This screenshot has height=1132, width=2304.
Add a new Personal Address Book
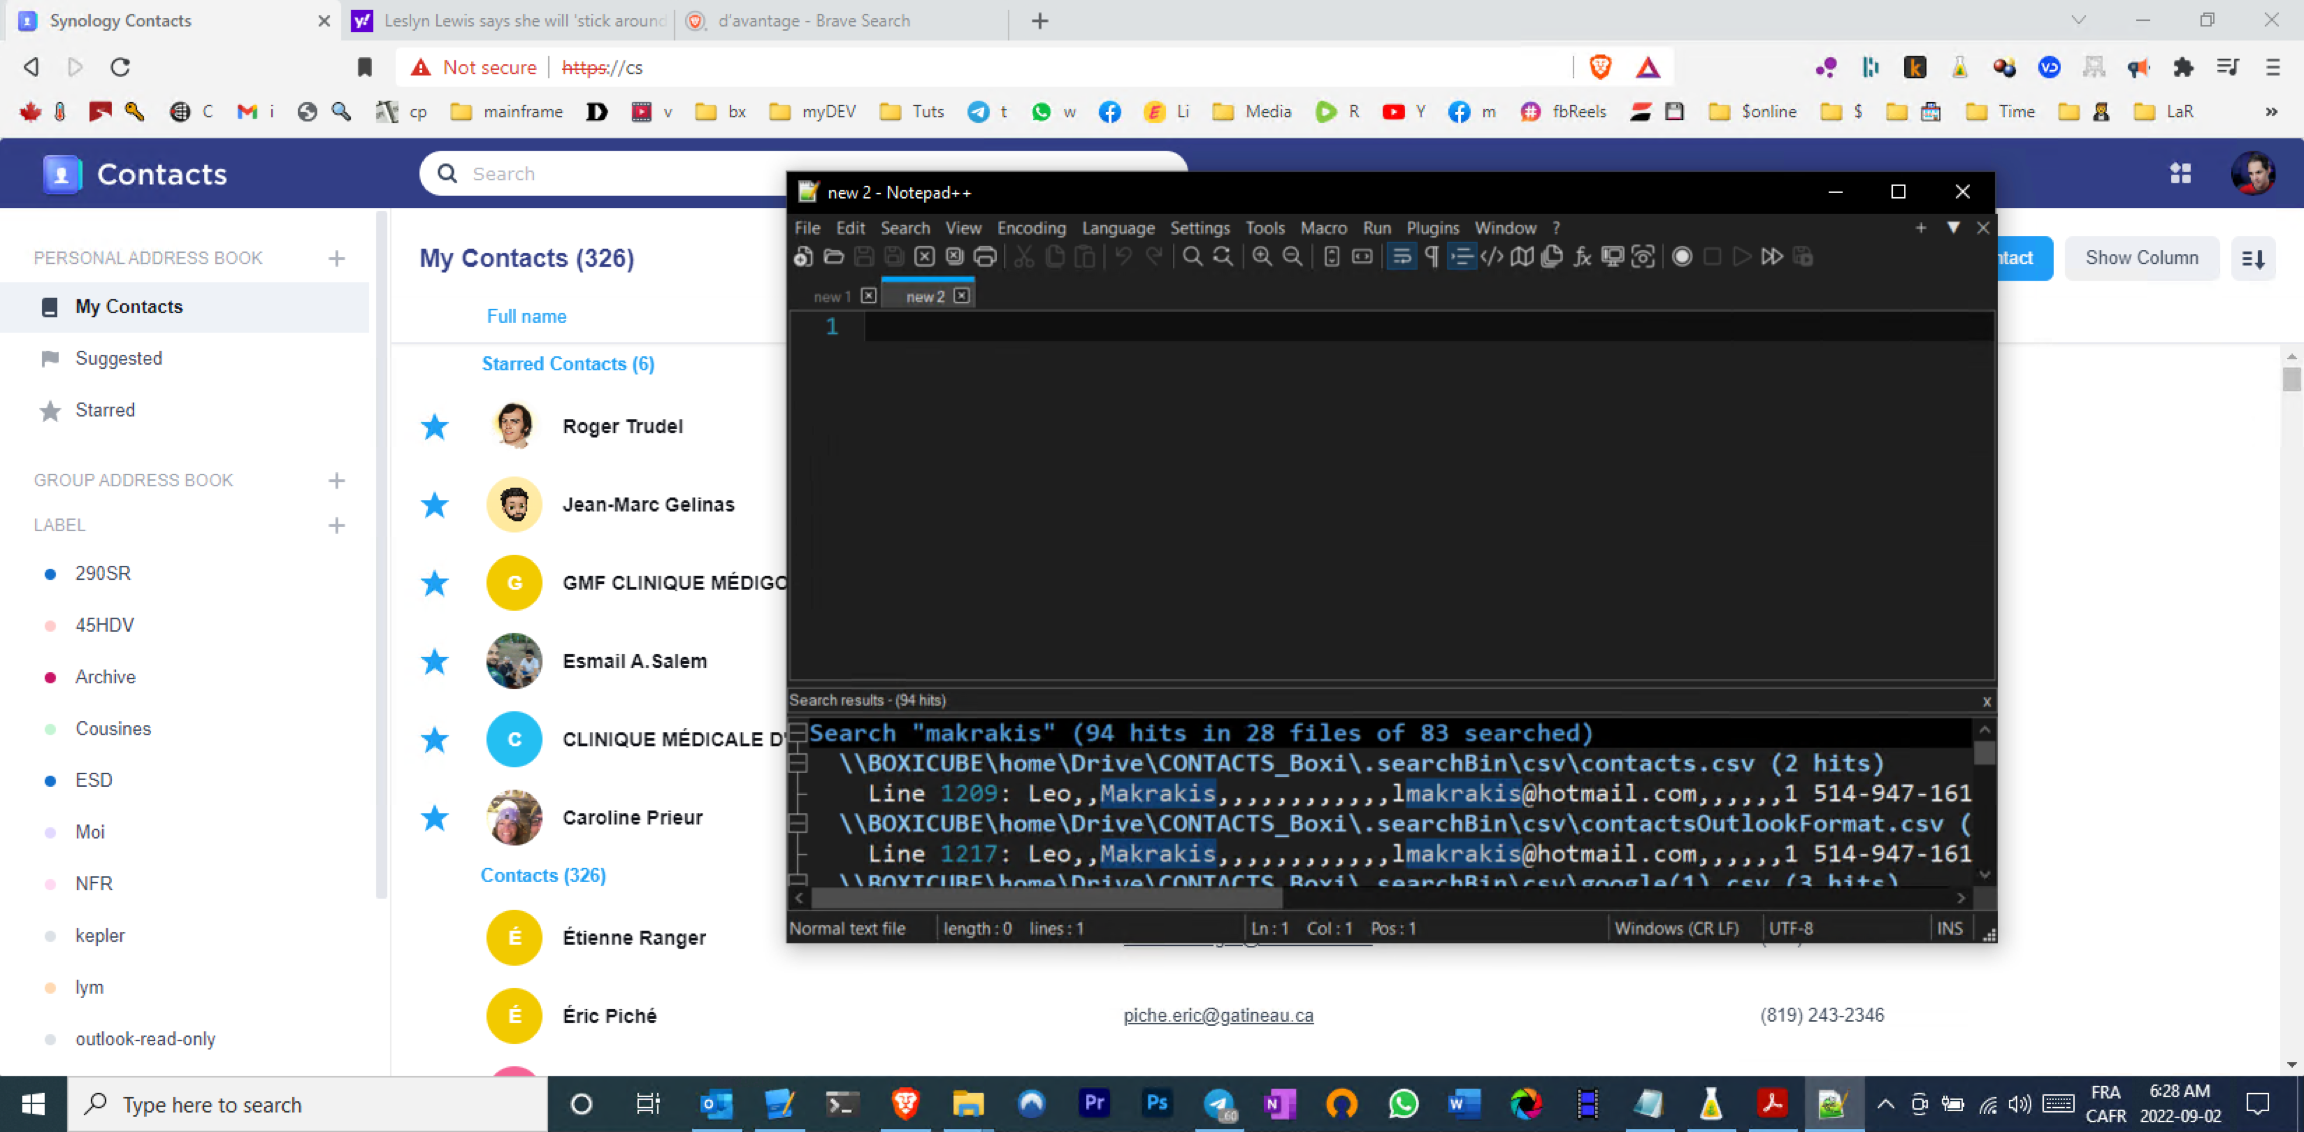pyautogui.click(x=337, y=258)
